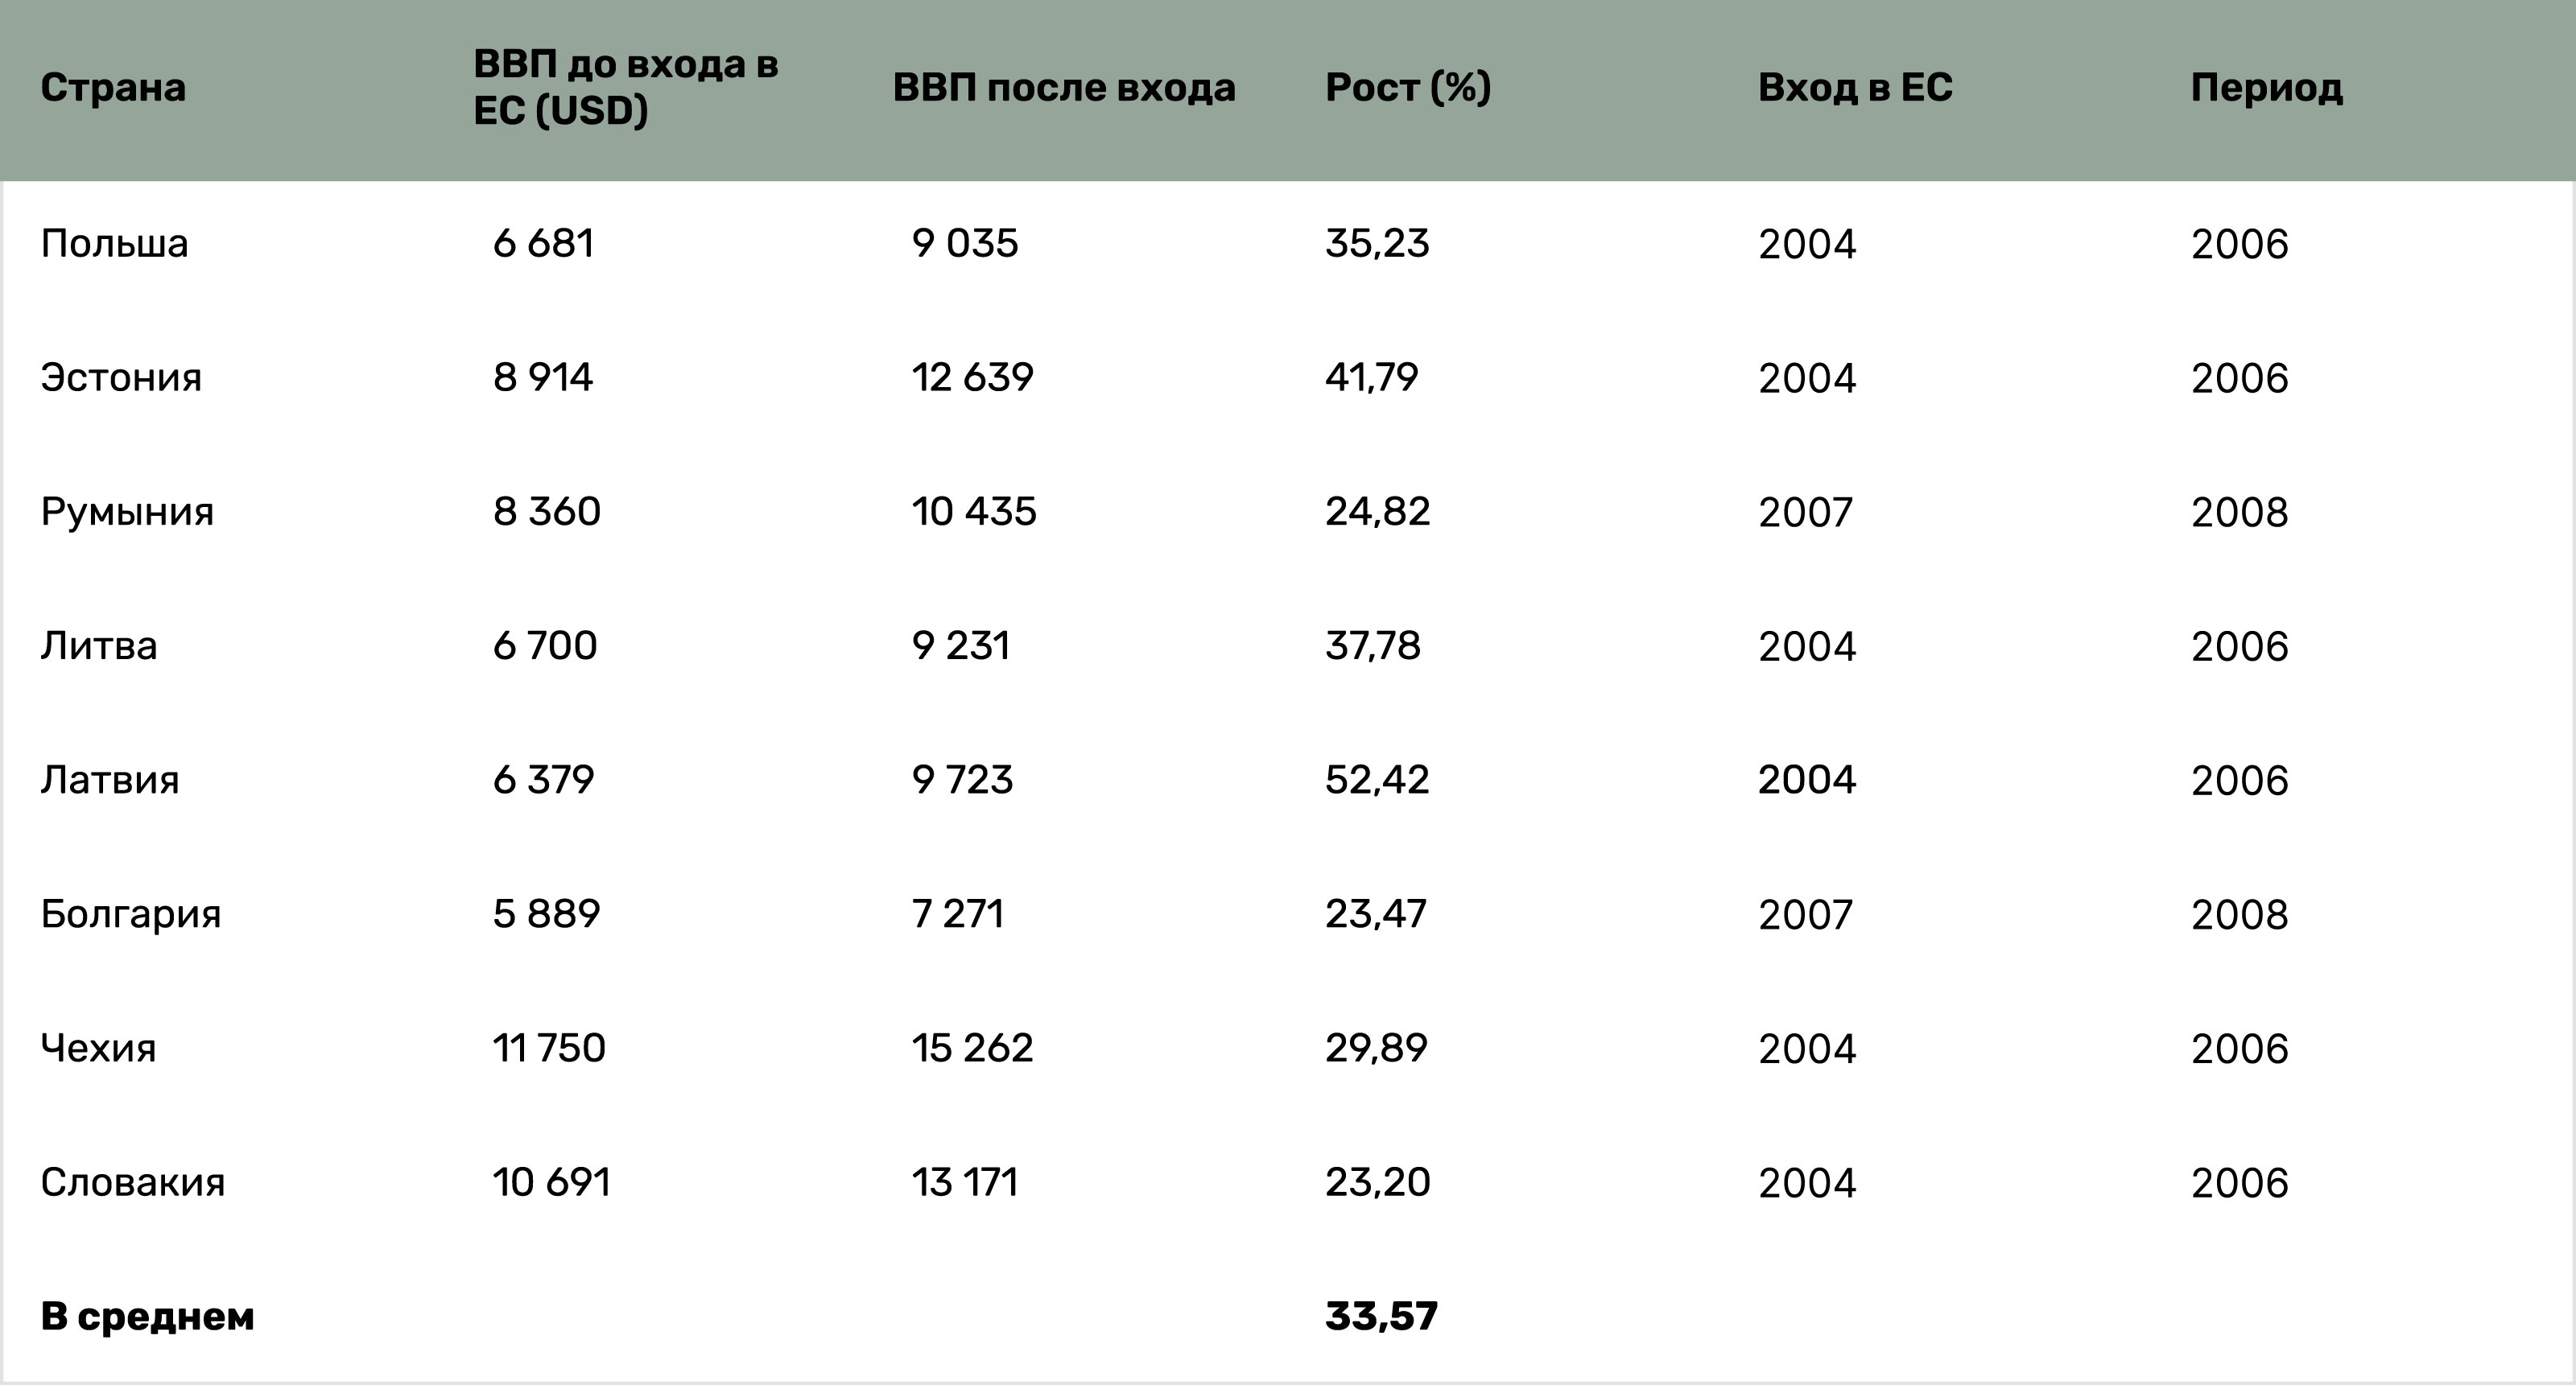Click the average growth value 33,57
The height and width of the screenshot is (1385, 2576).
(x=1381, y=1317)
